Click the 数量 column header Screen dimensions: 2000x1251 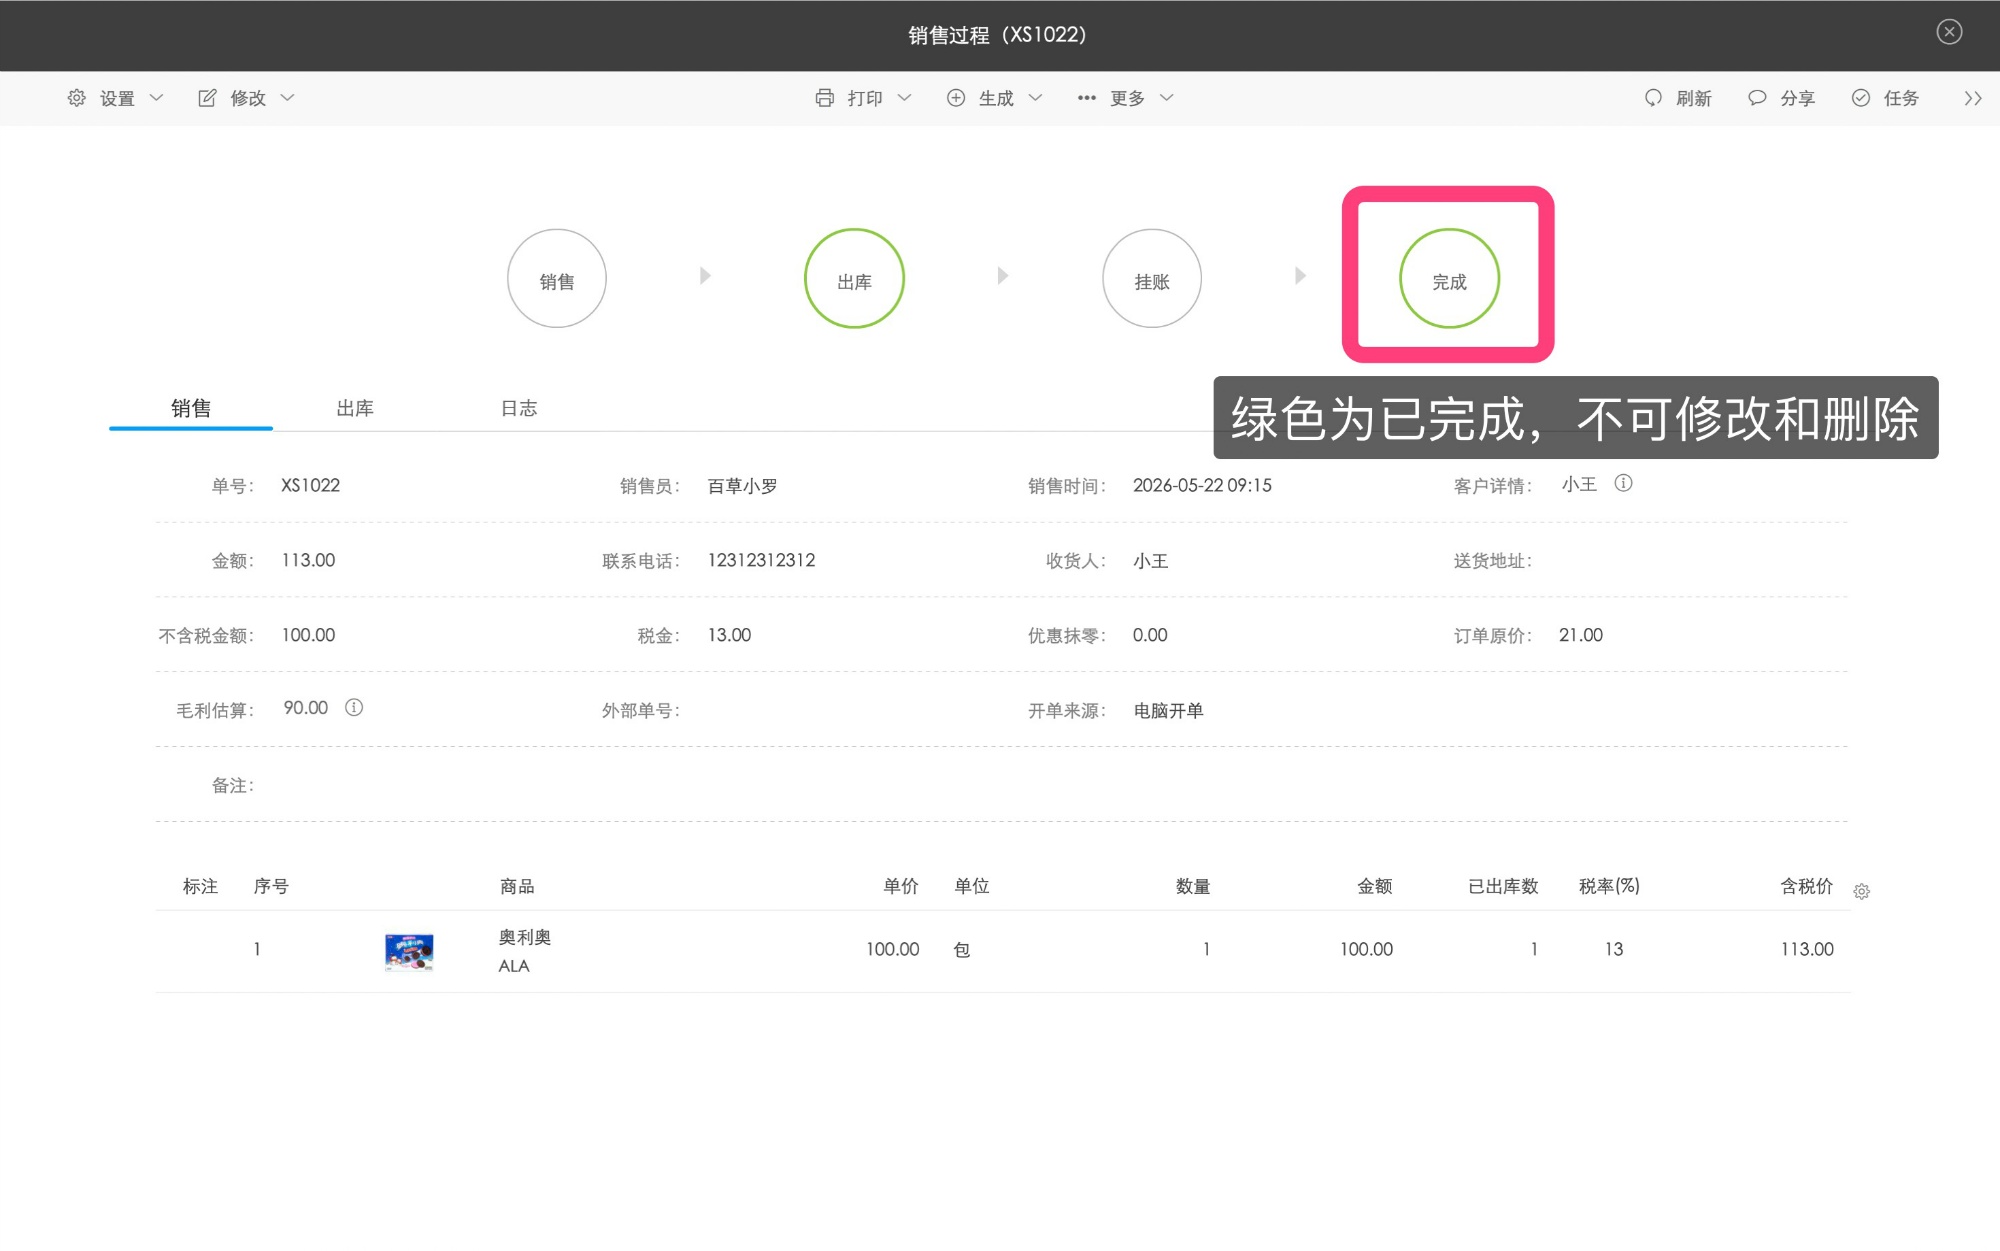pos(1193,886)
